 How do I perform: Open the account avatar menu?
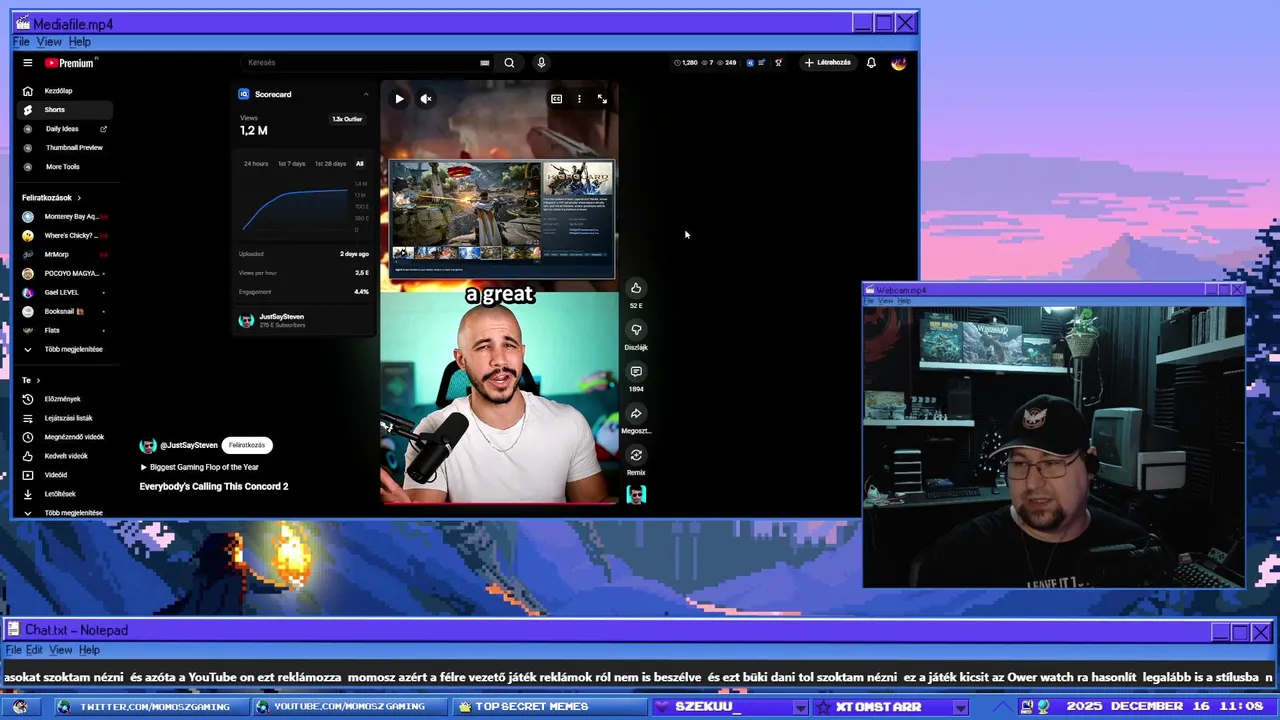tap(898, 63)
